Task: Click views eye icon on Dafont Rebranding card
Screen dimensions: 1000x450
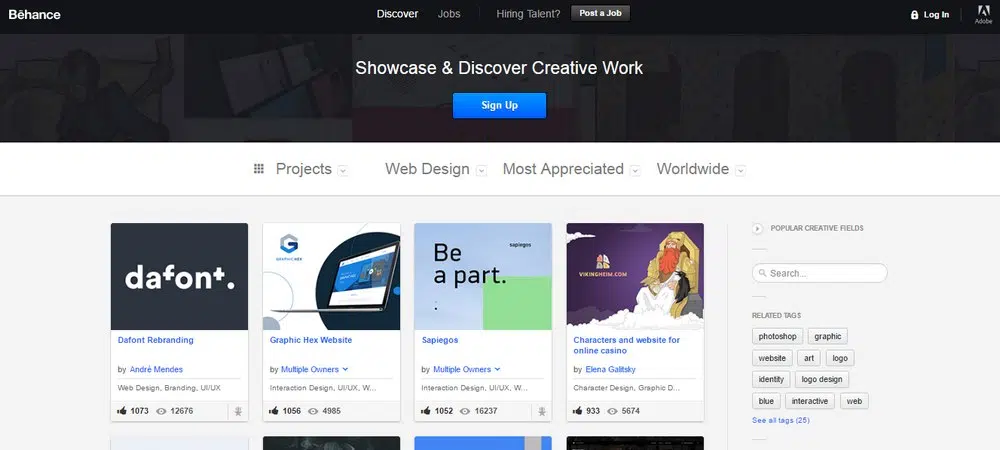Action: click(x=161, y=411)
